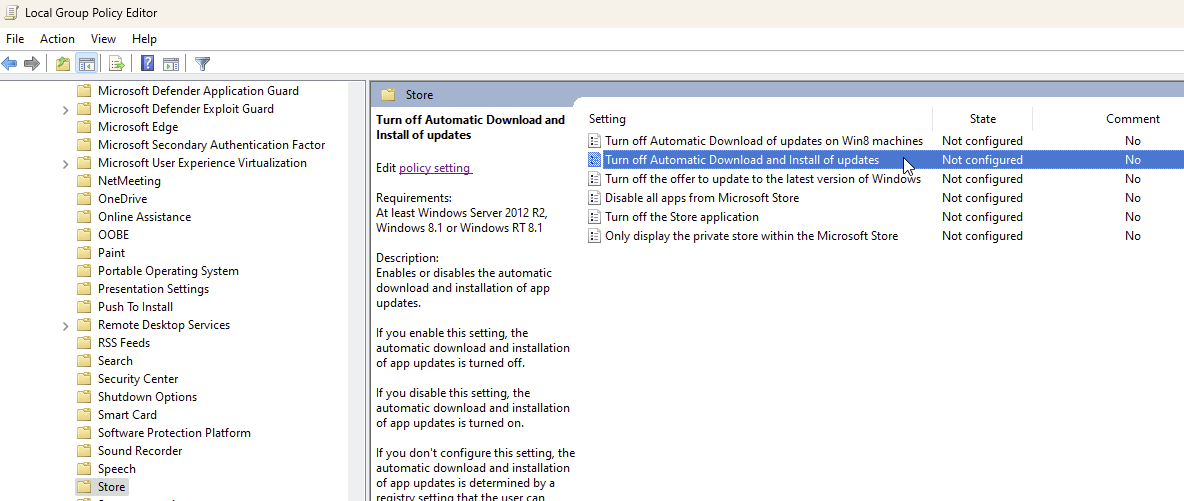This screenshot has width=1184, height=501.
Task: Click the 'policy setting' edit link
Action: point(434,168)
